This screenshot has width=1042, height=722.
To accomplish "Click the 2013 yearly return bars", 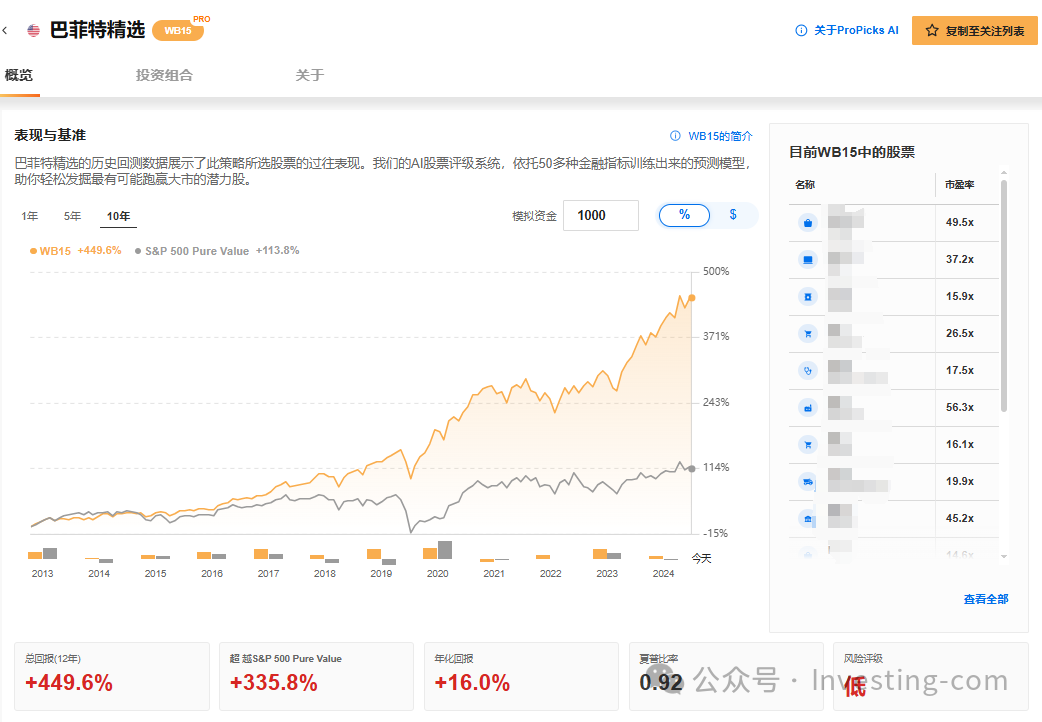I will pos(43,553).
